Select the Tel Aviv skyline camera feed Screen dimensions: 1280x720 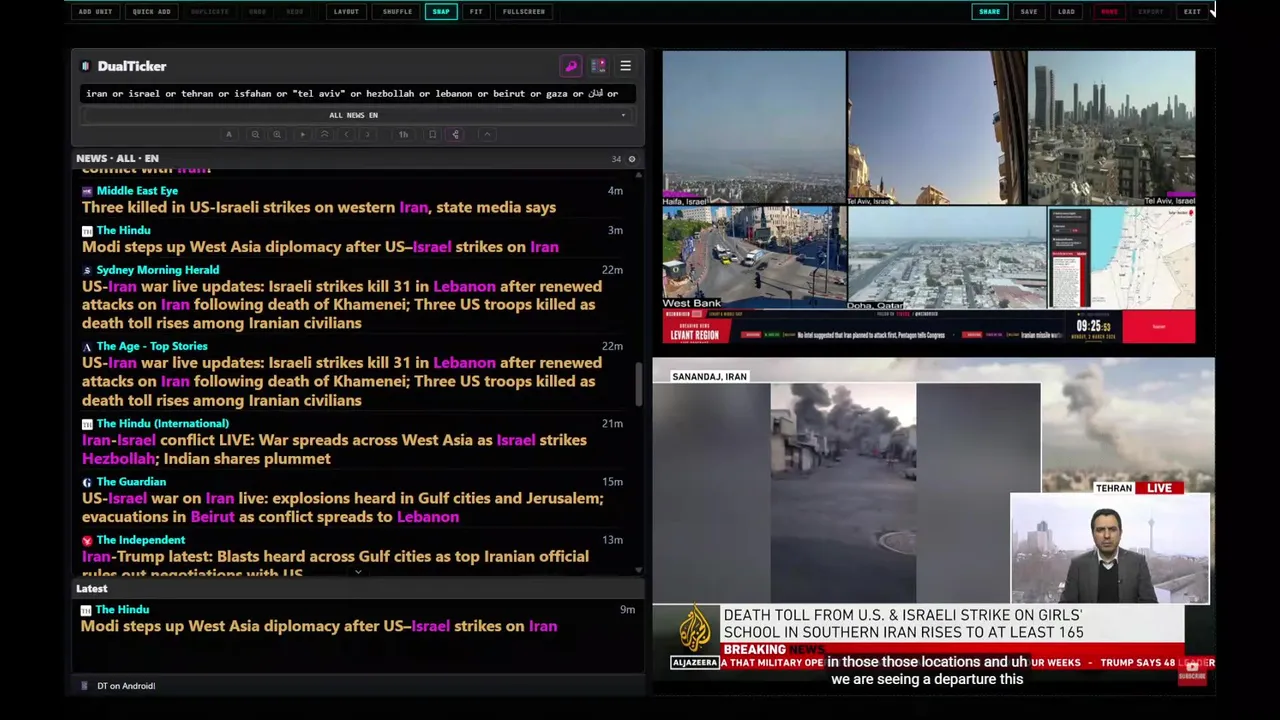(1112, 128)
